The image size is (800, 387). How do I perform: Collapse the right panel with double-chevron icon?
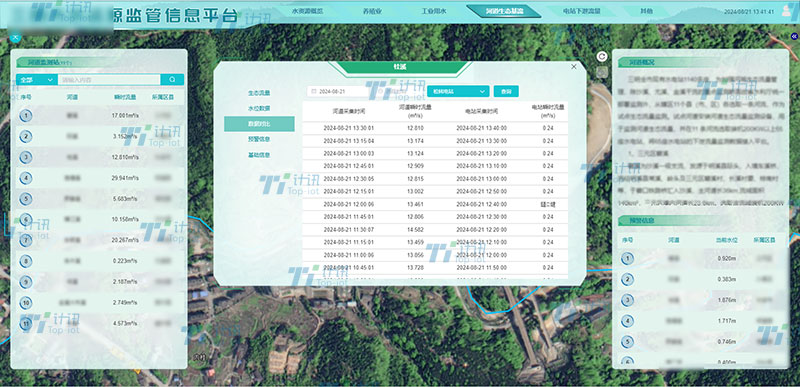(794, 36)
